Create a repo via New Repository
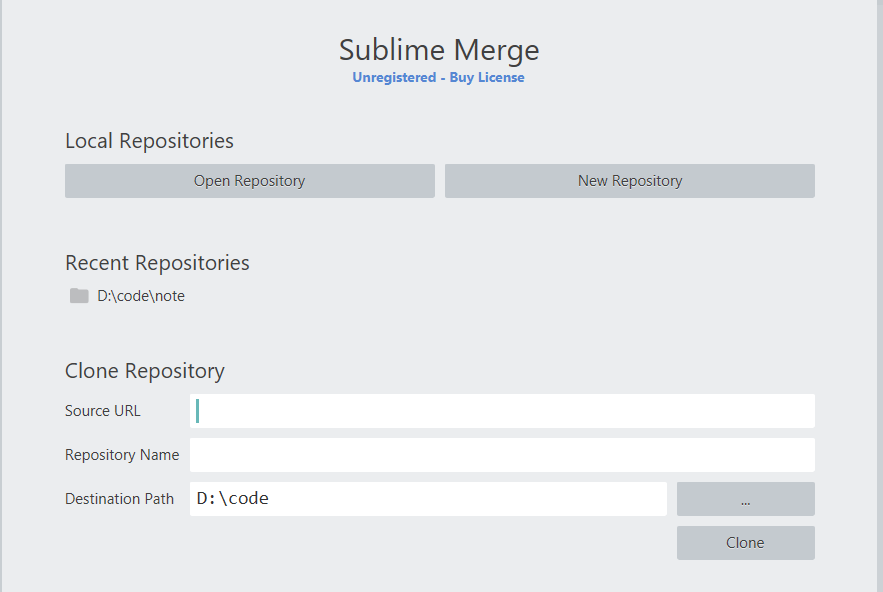 point(629,180)
